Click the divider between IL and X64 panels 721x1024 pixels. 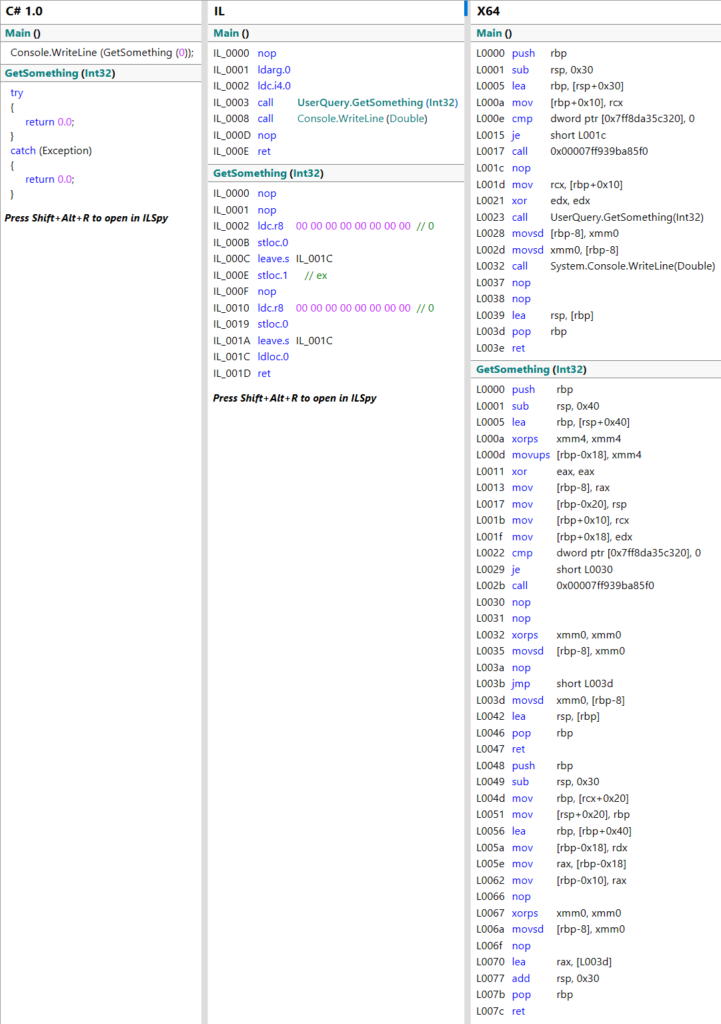467,500
